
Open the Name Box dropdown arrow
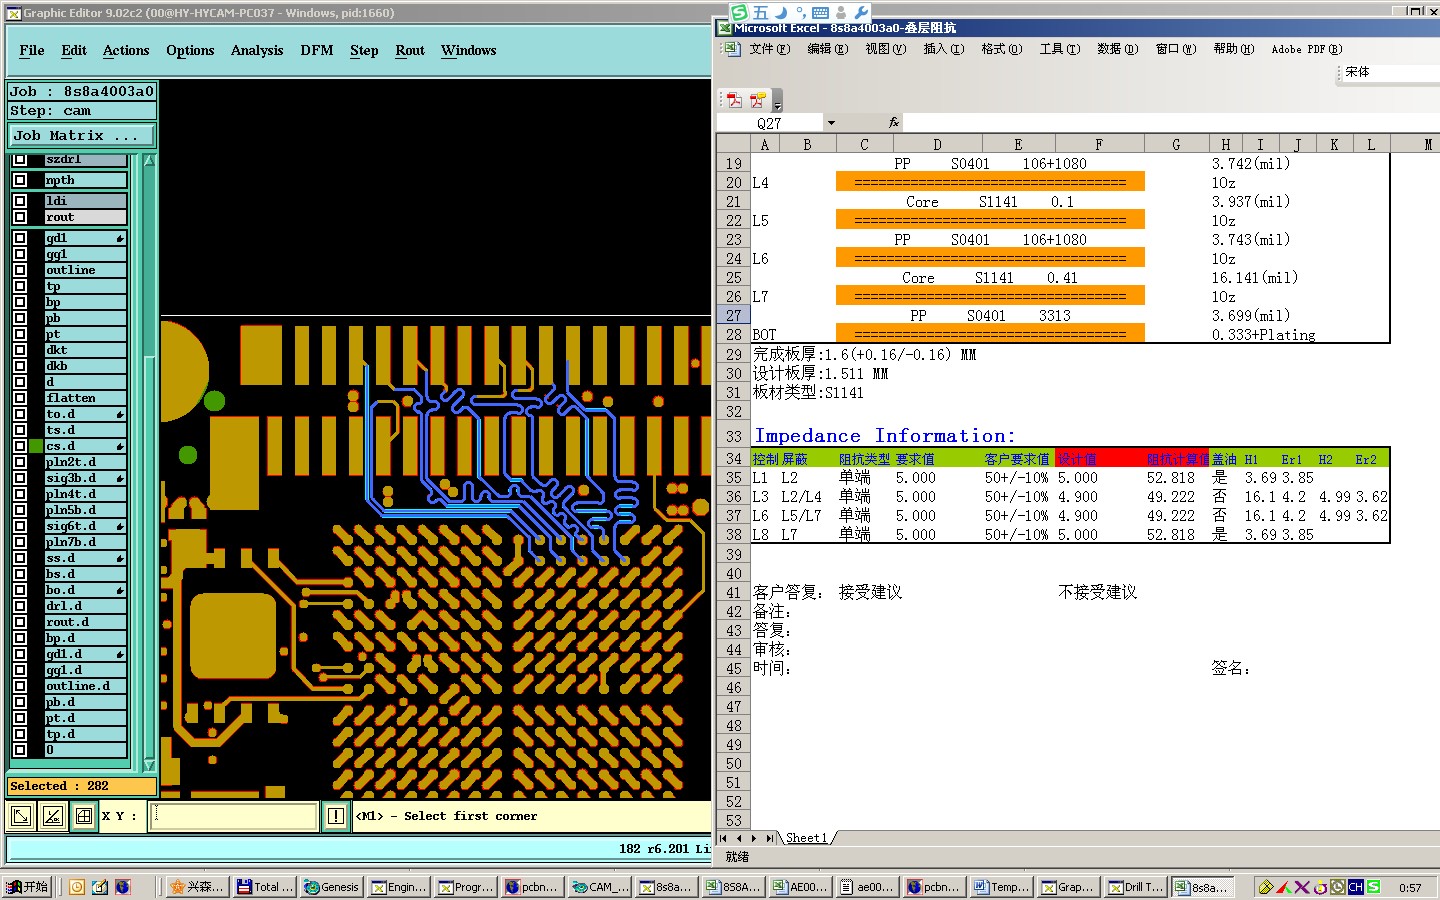[830, 123]
